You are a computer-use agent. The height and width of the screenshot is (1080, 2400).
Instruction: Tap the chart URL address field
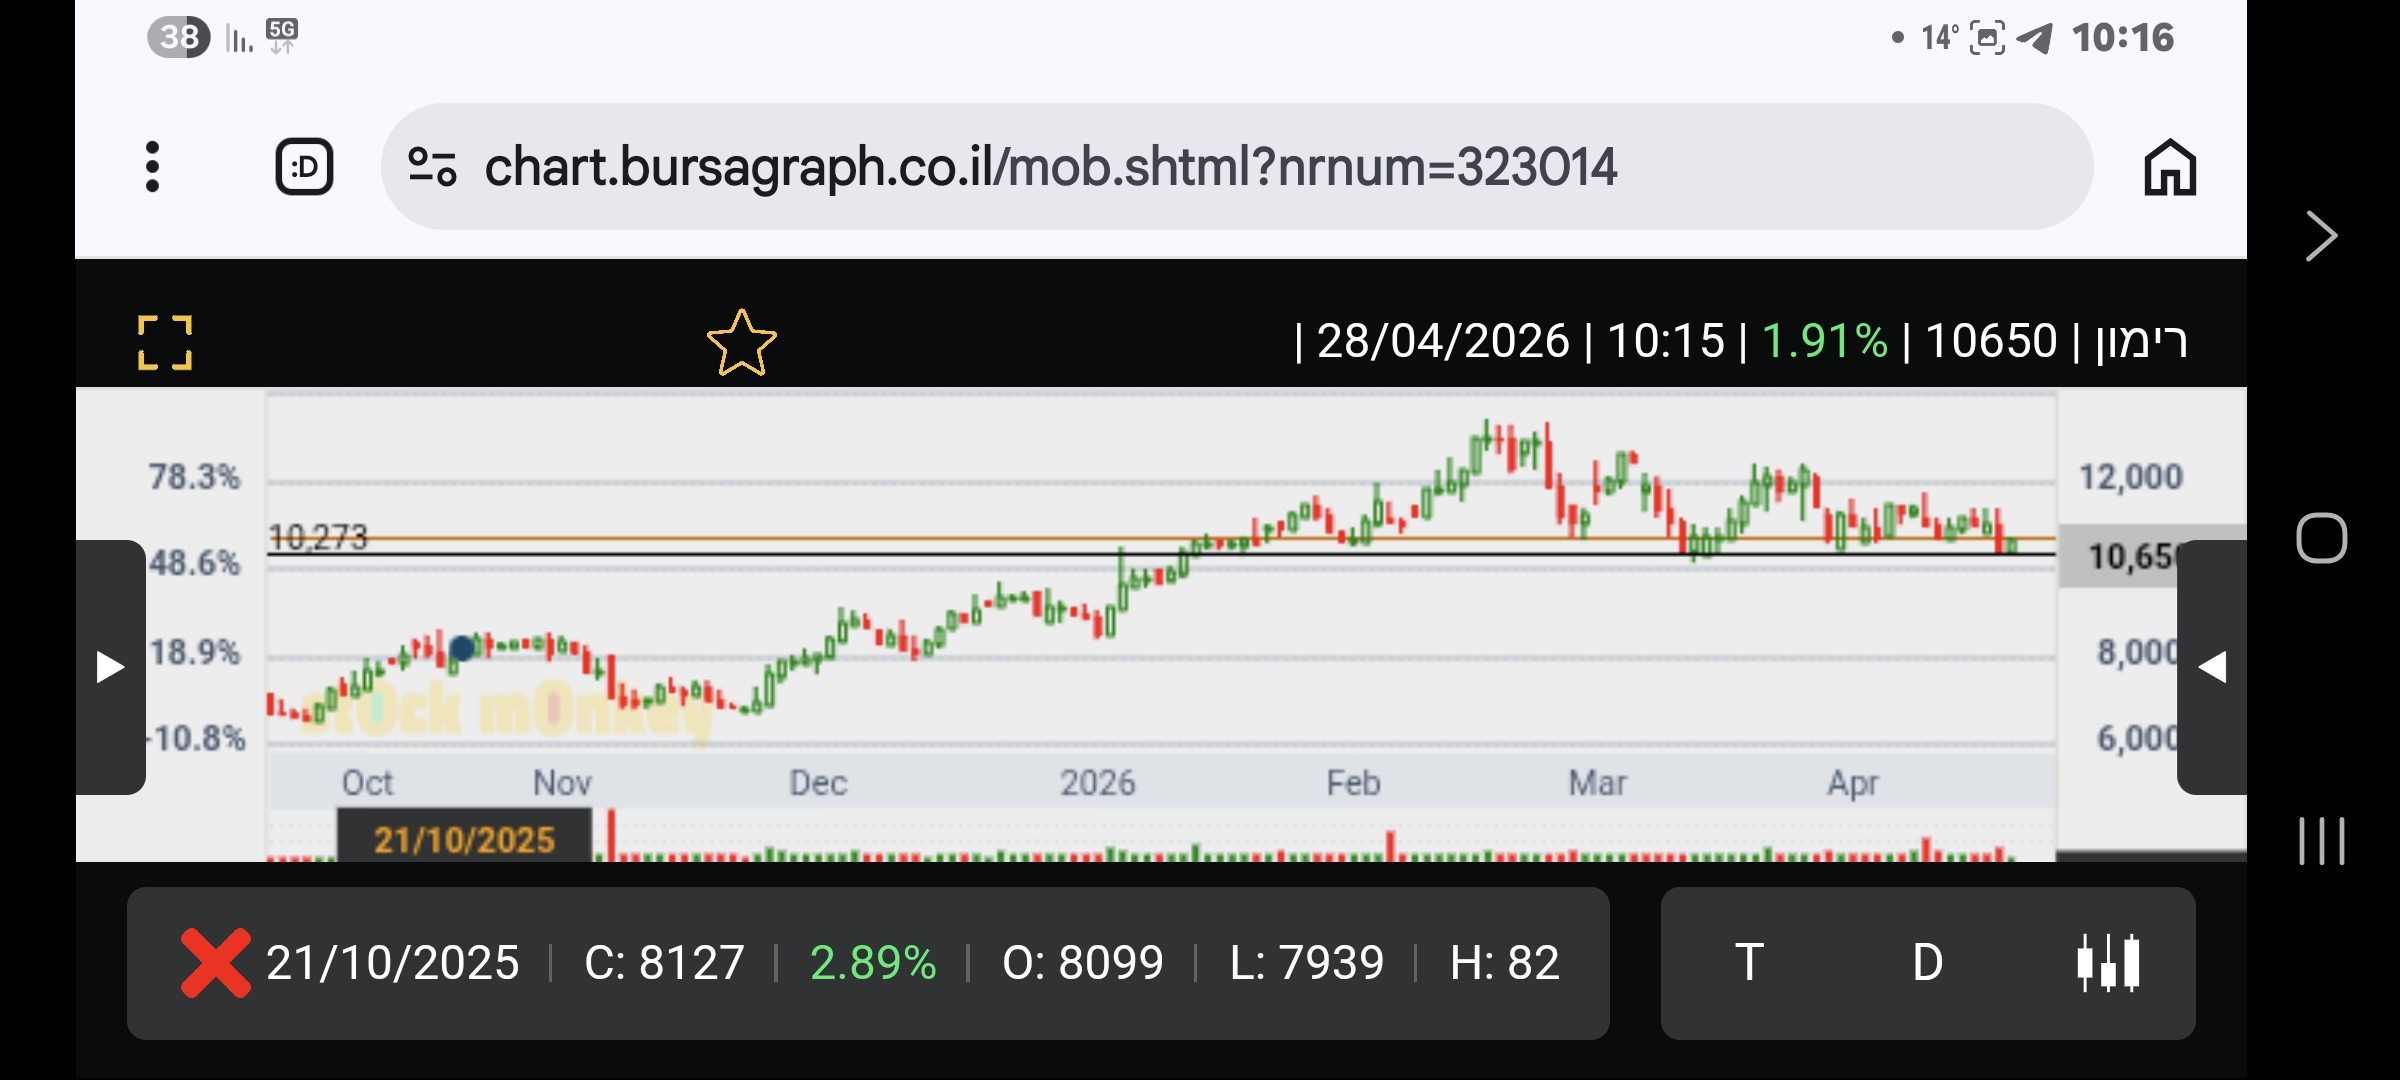(x=1050, y=166)
